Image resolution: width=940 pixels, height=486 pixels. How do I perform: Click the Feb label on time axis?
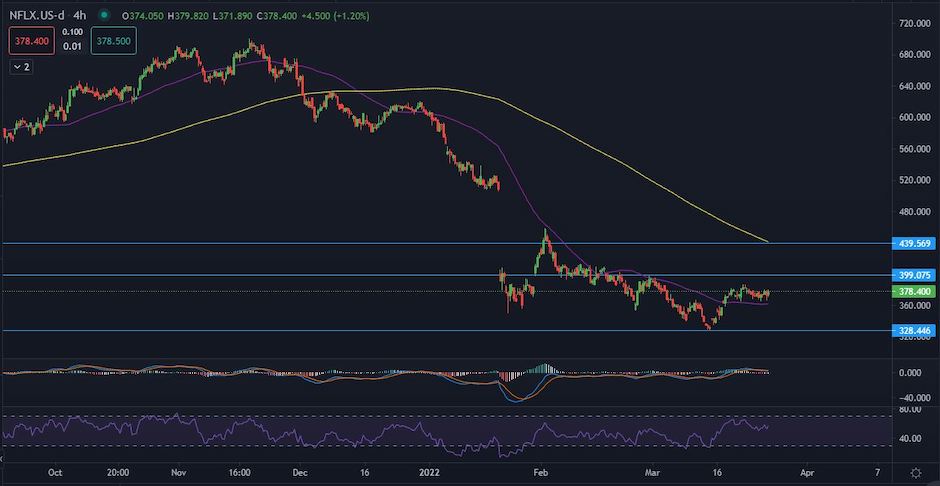tap(541, 472)
